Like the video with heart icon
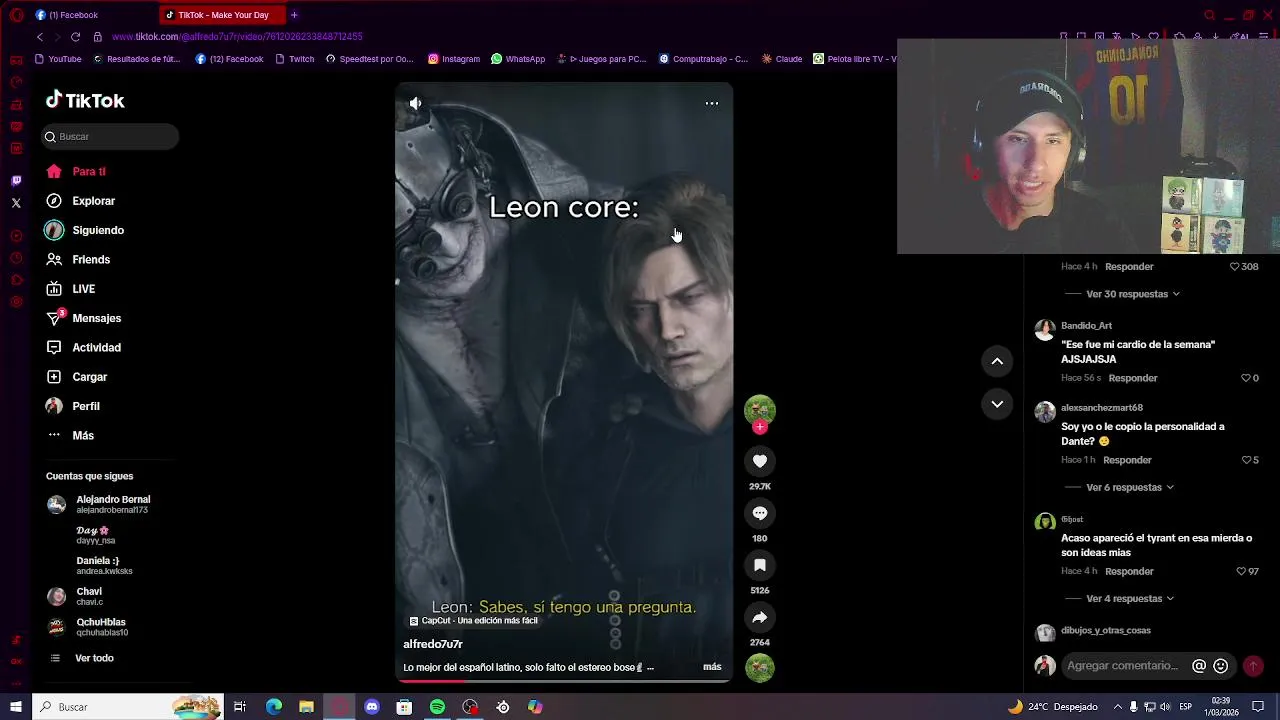 760,461
